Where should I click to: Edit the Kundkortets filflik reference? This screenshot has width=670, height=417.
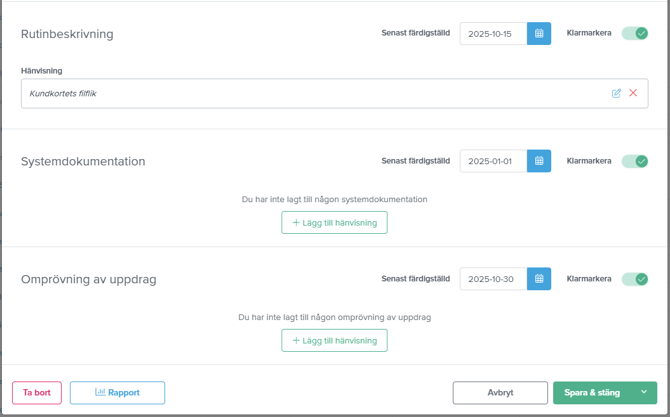pos(616,93)
